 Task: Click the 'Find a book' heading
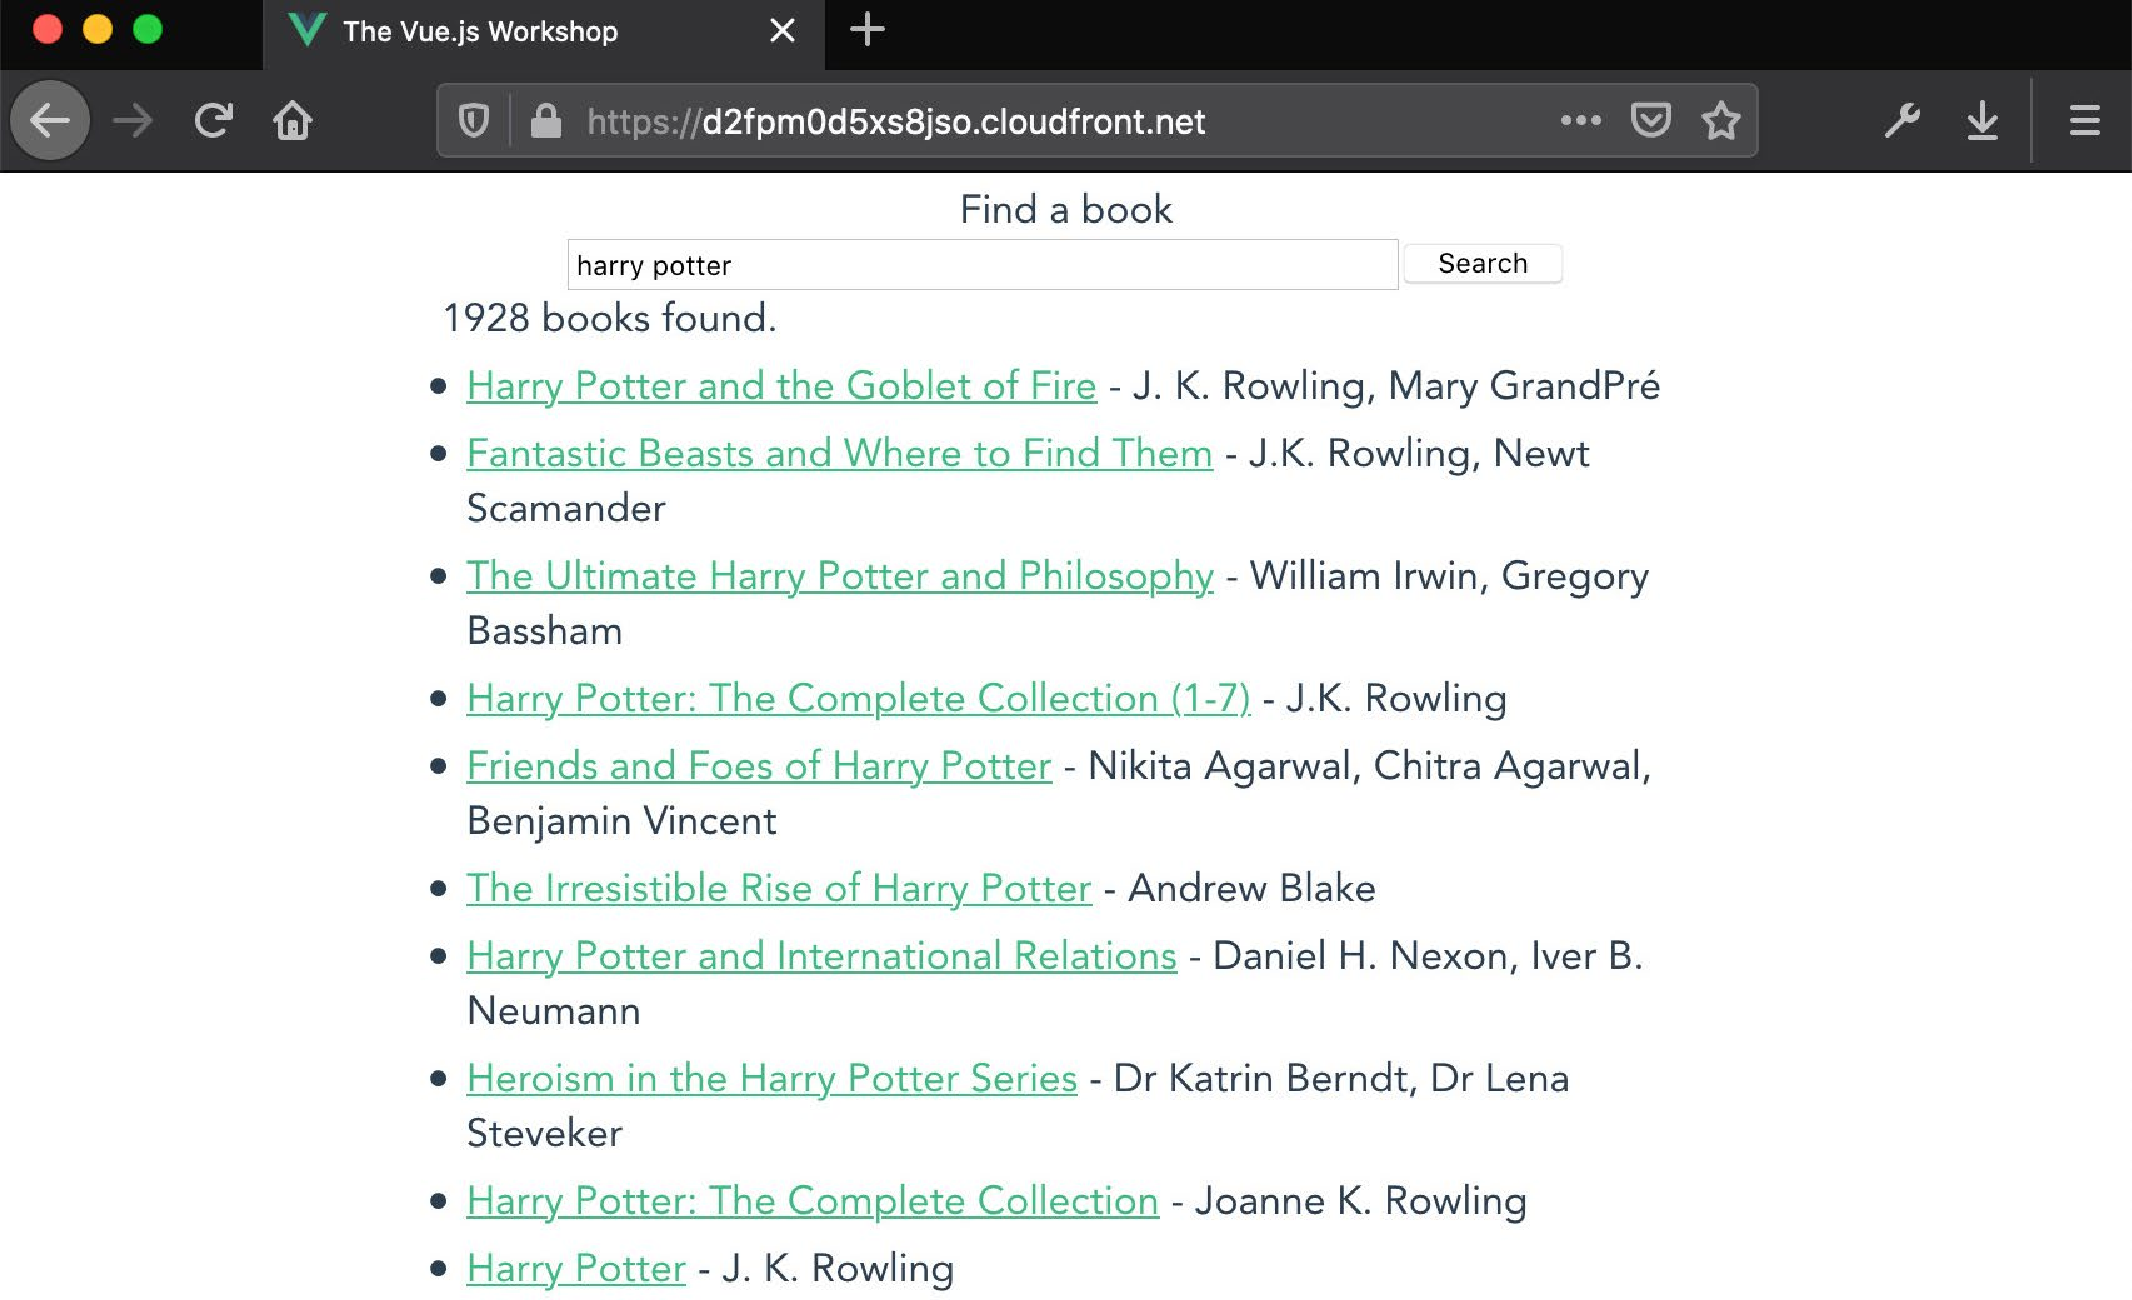(x=1066, y=210)
